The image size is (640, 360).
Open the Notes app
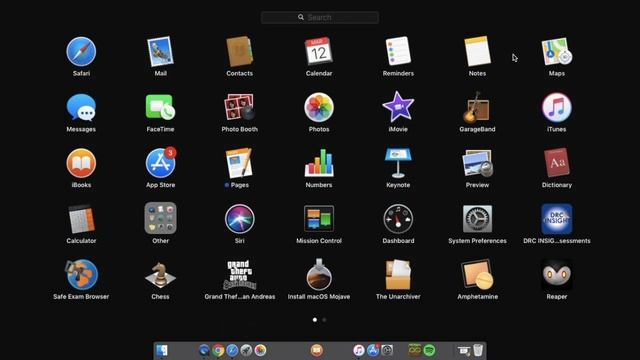[x=477, y=51]
